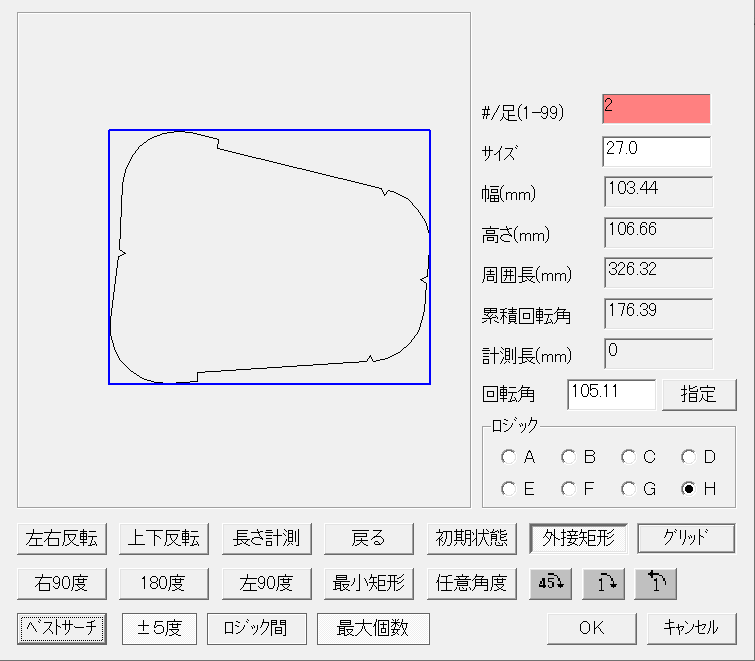The image size is (755, 661).
Task: Select logic radio button C
Action: [x=628, y=456]
